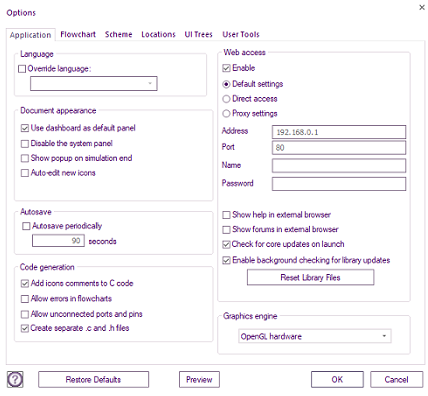Confirm settings with OK button
The image size is (428, 396).
tap(337, 379)
